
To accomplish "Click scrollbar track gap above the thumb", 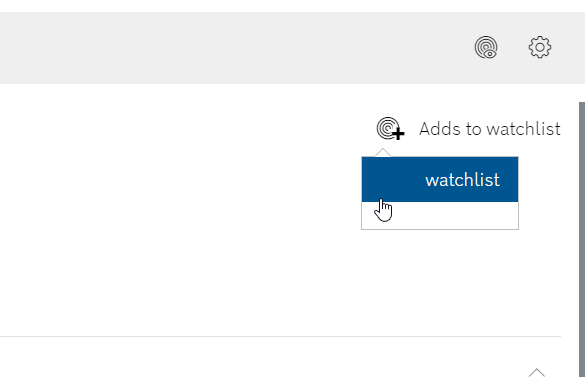I will (582, 93).
